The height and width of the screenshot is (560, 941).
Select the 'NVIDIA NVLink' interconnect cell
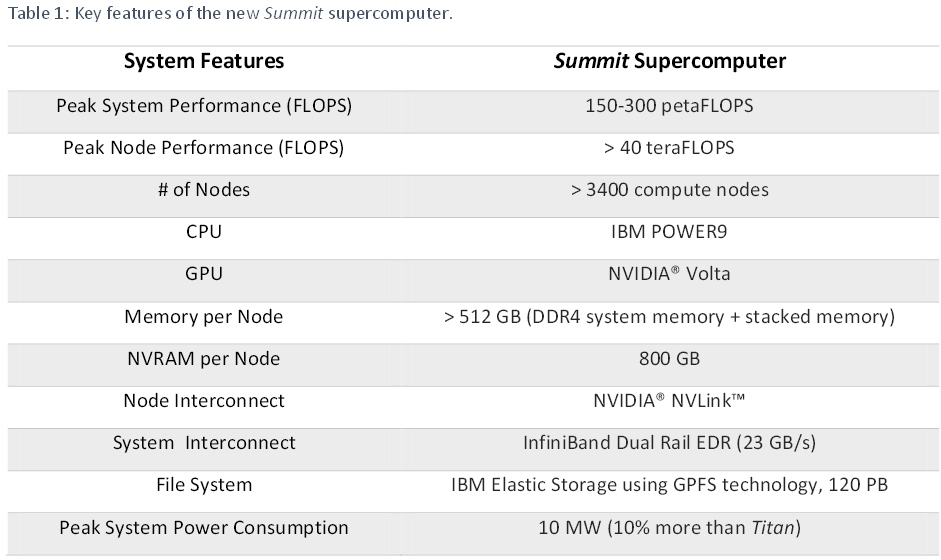coord(669,400)
